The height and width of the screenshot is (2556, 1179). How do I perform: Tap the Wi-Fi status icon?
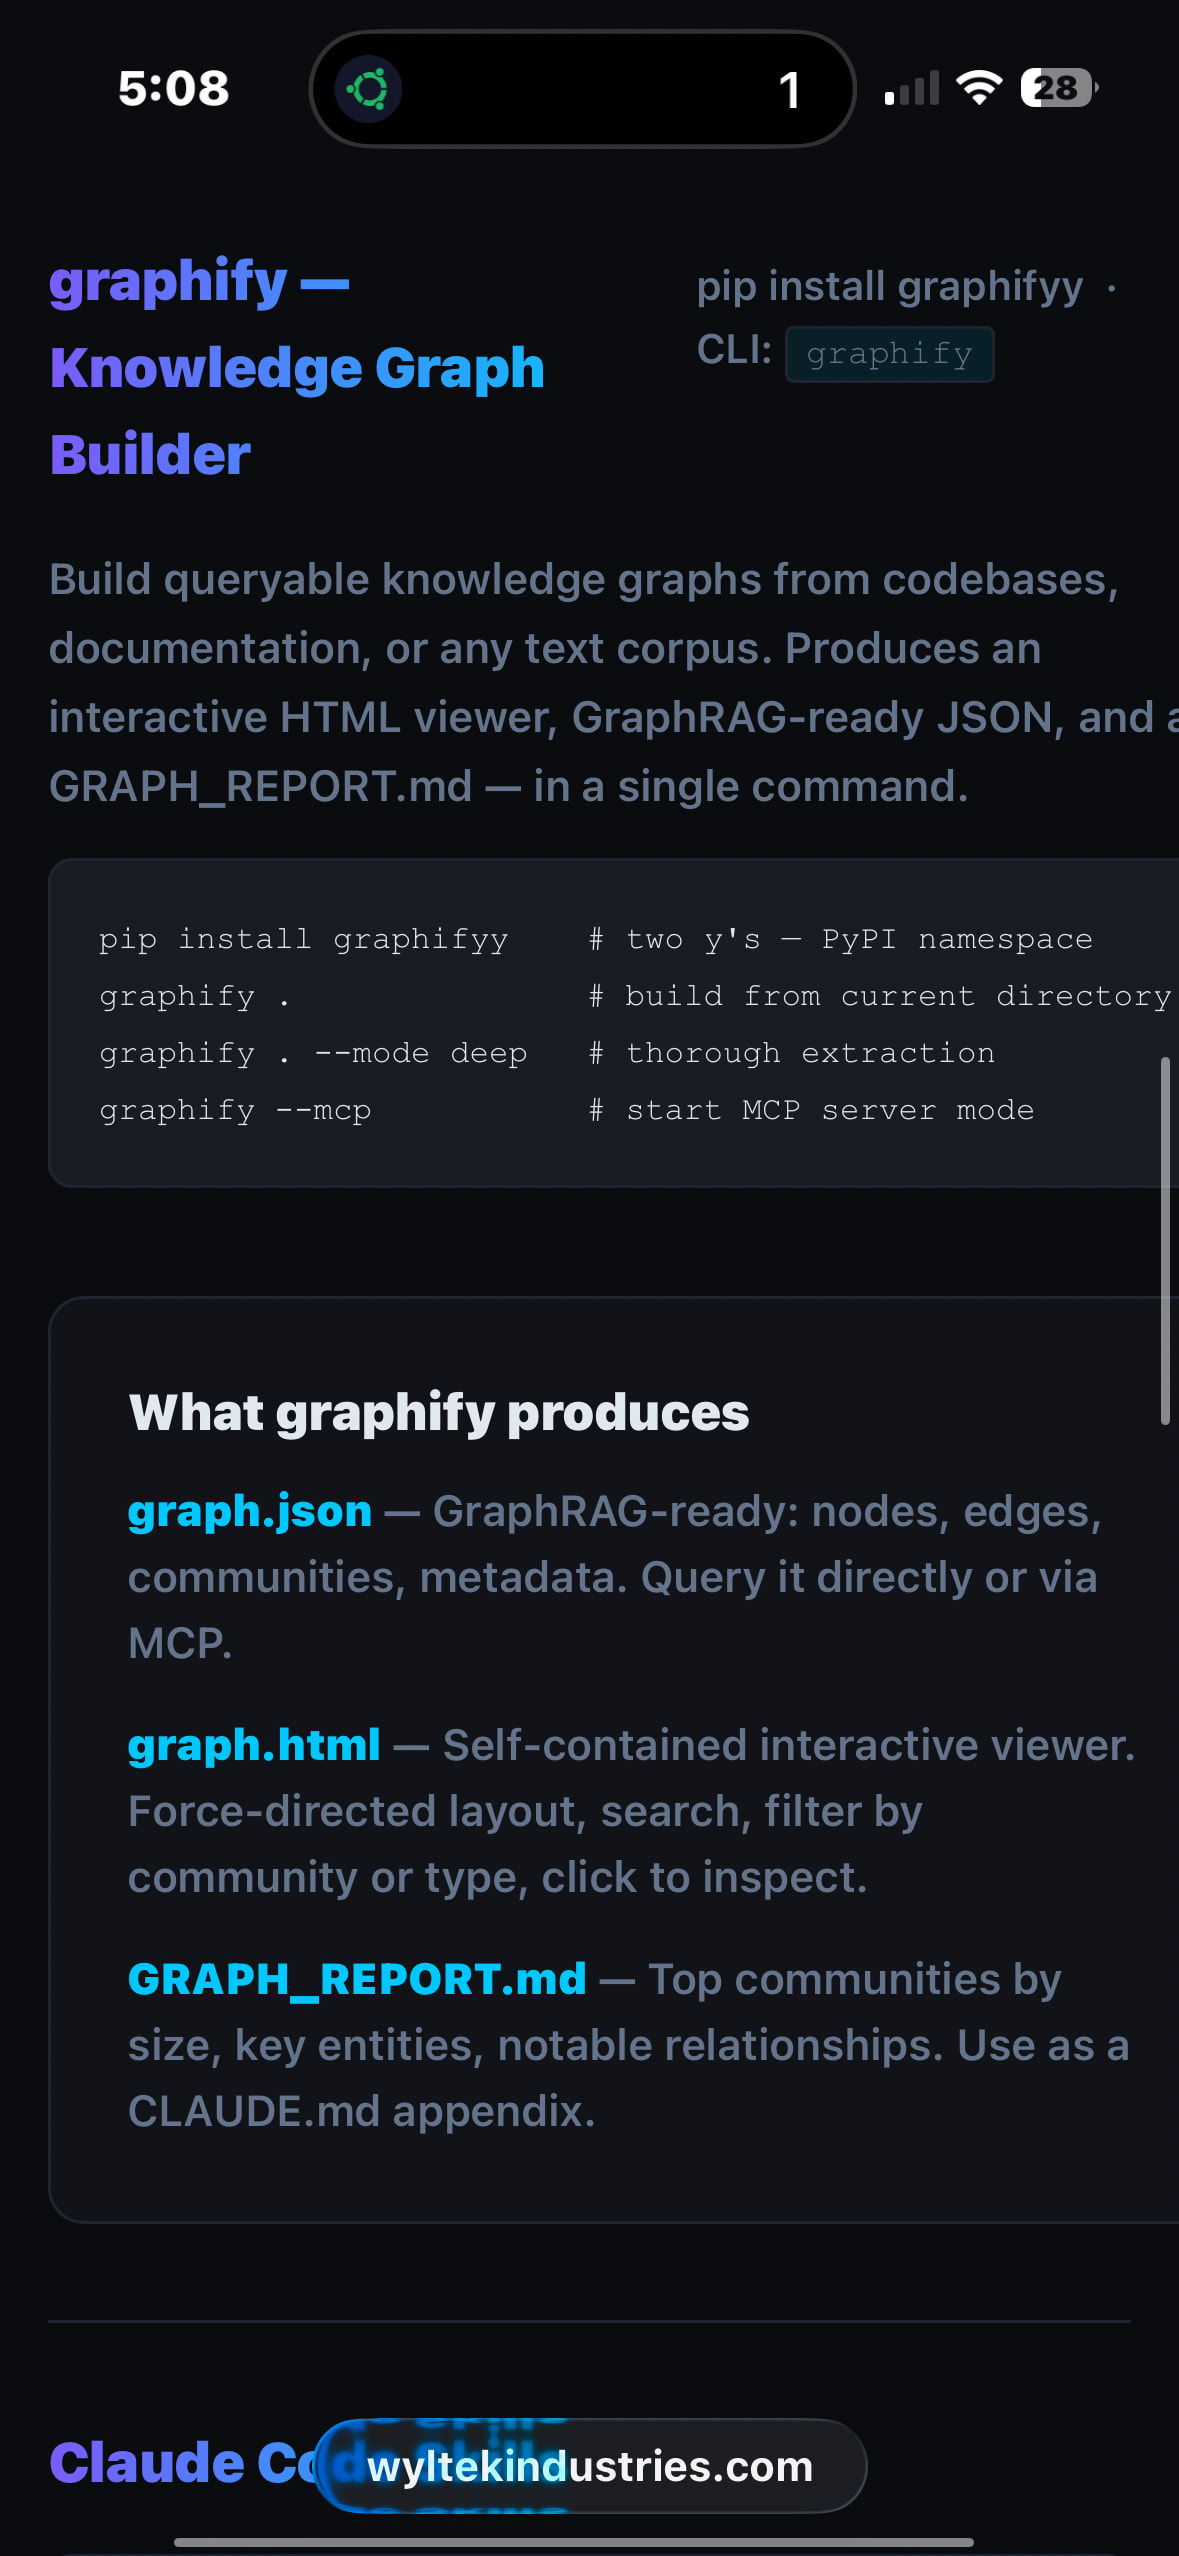pyautogui.click(x=979, y=88)
